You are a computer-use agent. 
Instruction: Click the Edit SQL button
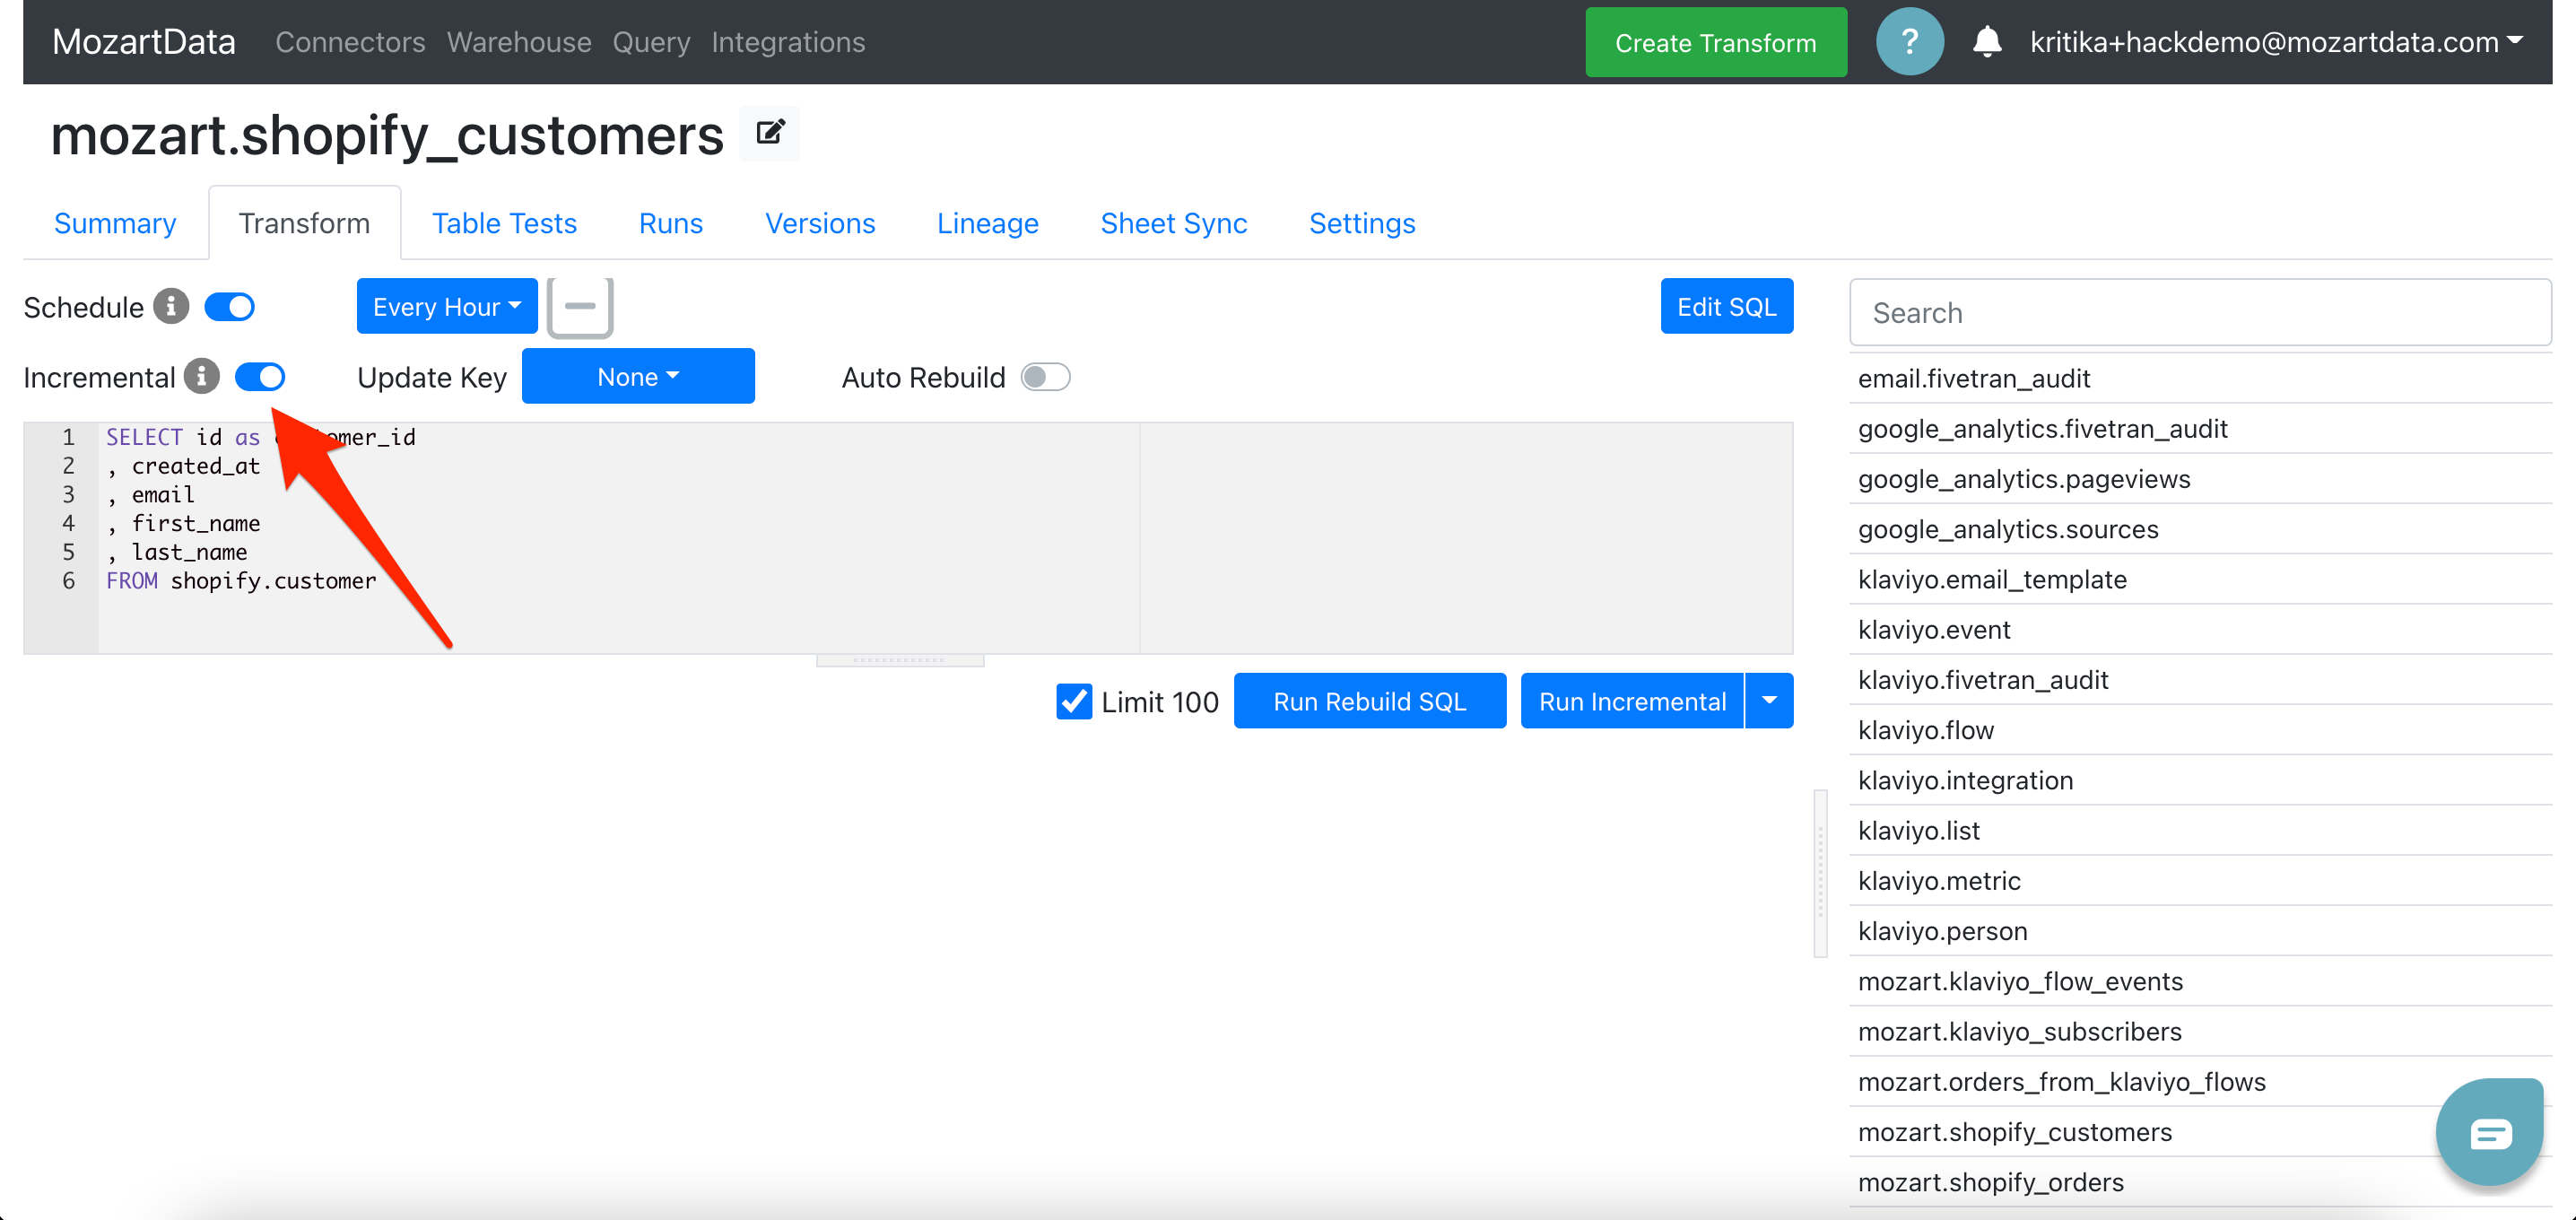1726,306
